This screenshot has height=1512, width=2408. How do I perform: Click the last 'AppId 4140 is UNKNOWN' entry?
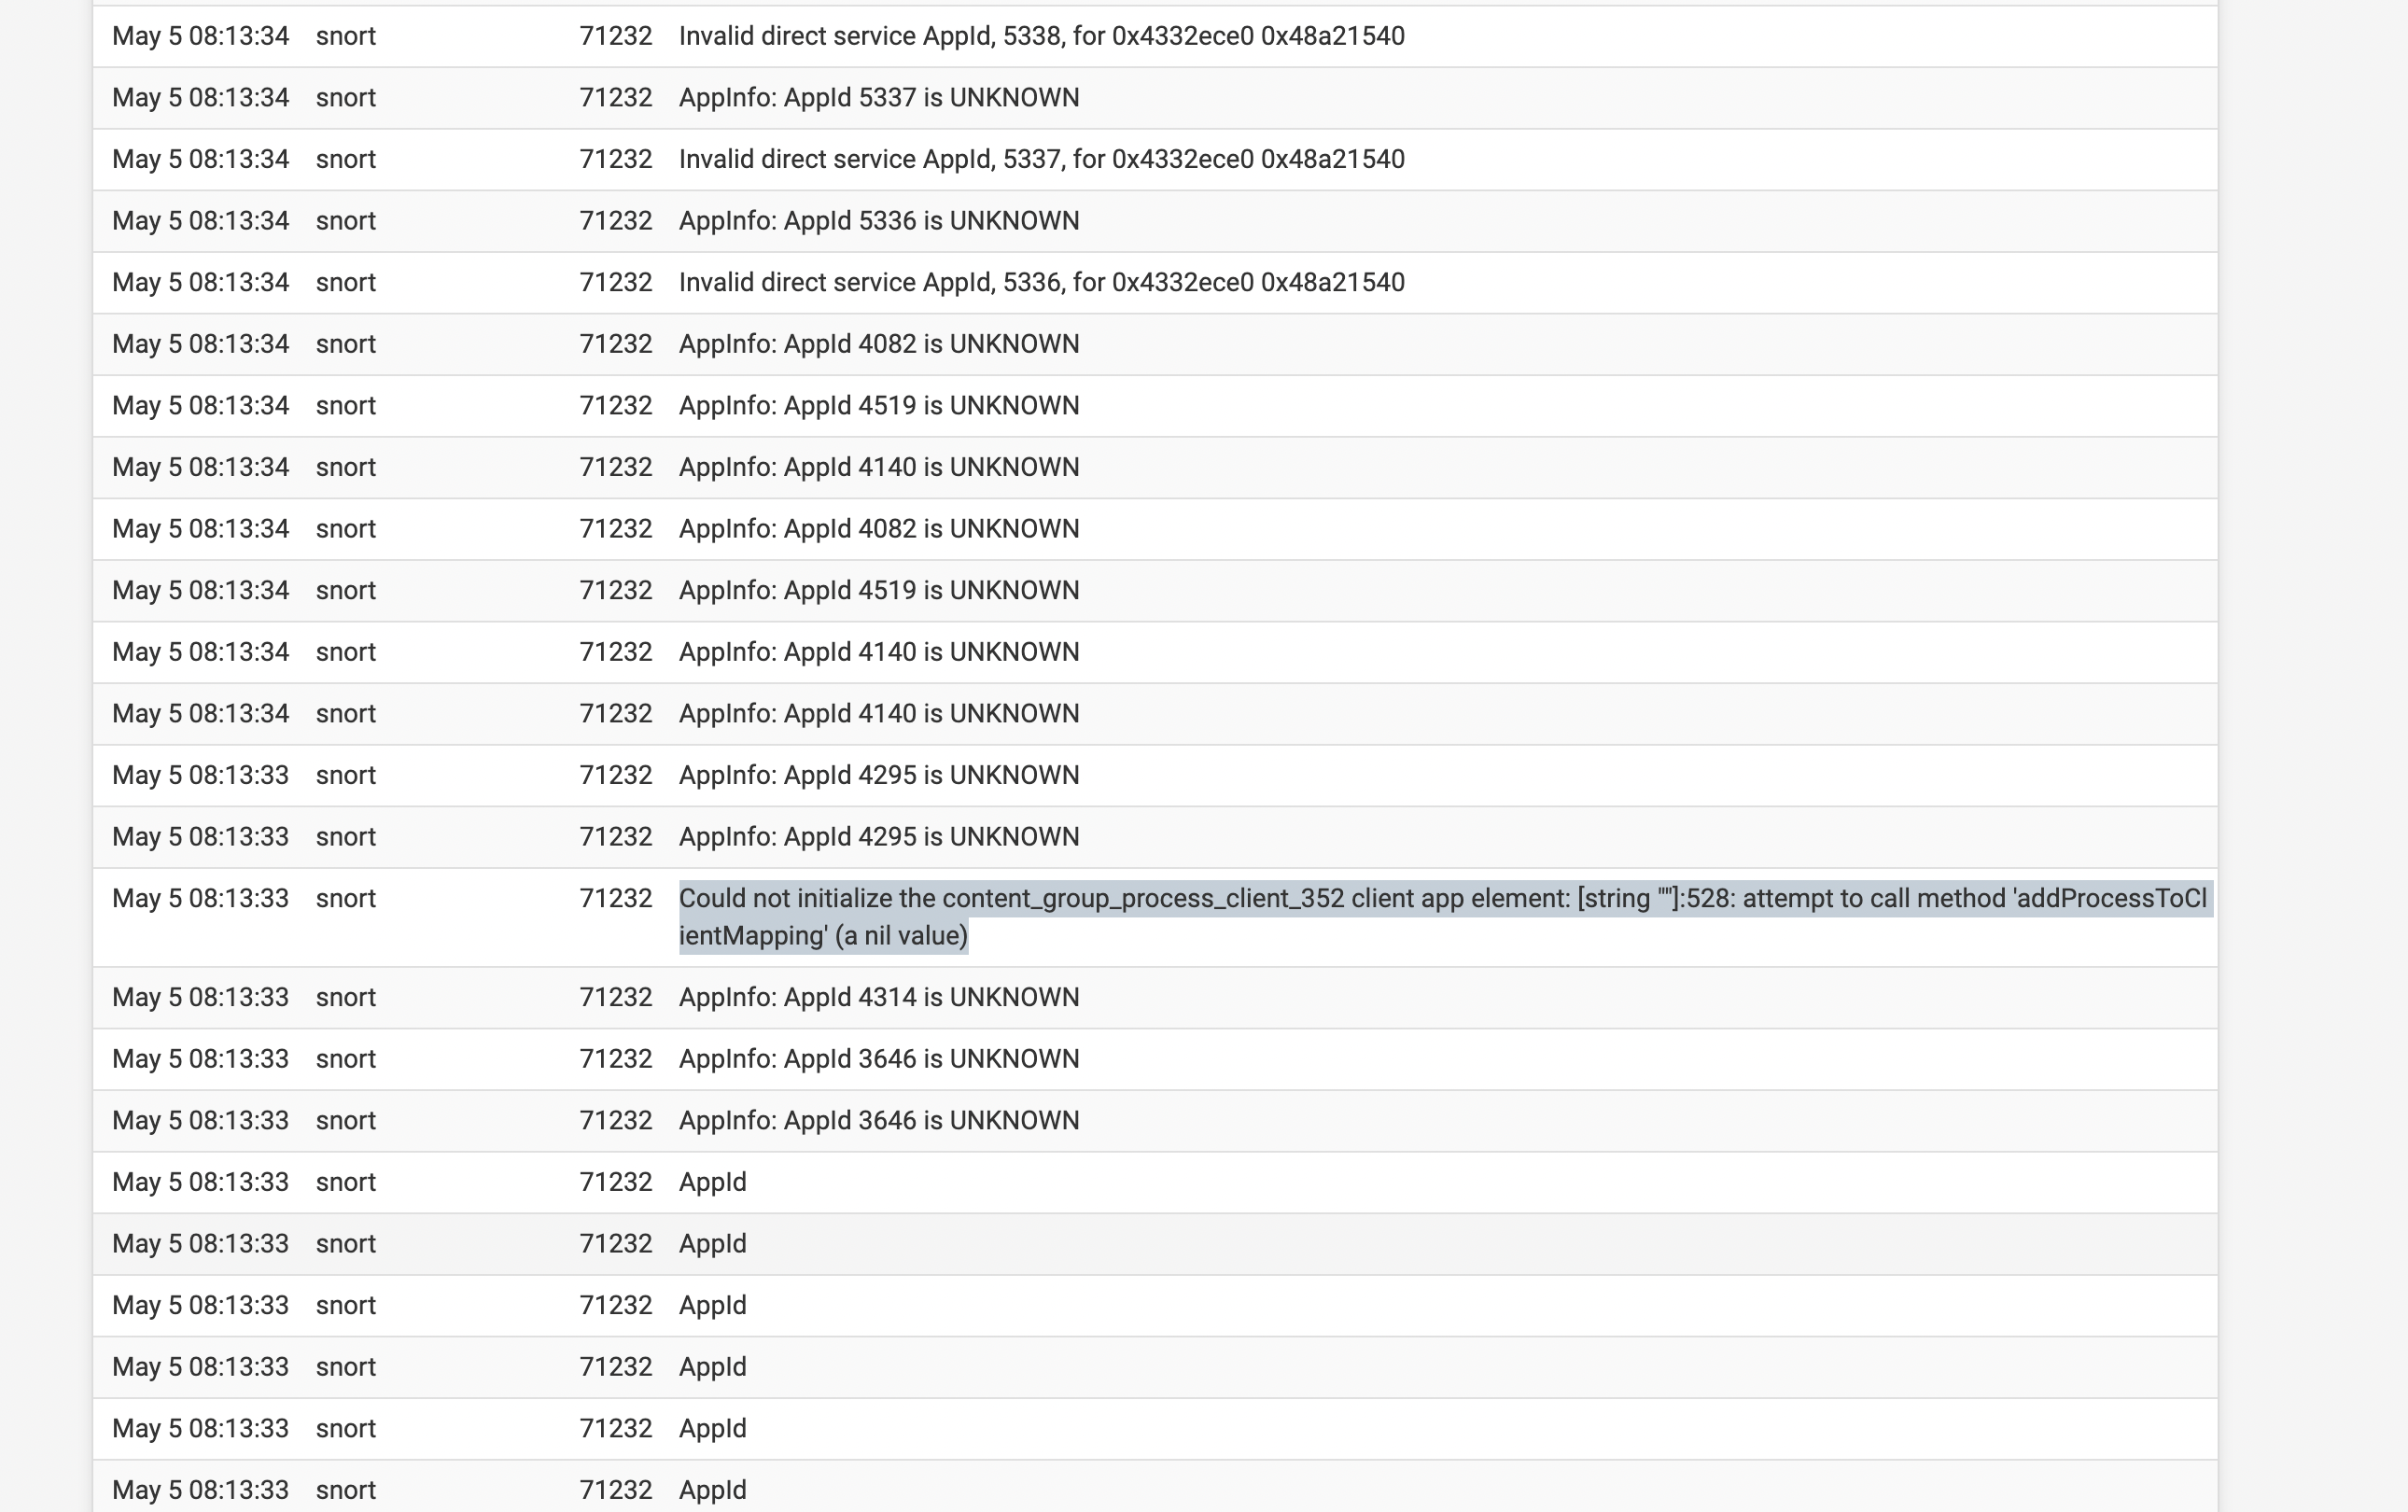tap(878, 714)
